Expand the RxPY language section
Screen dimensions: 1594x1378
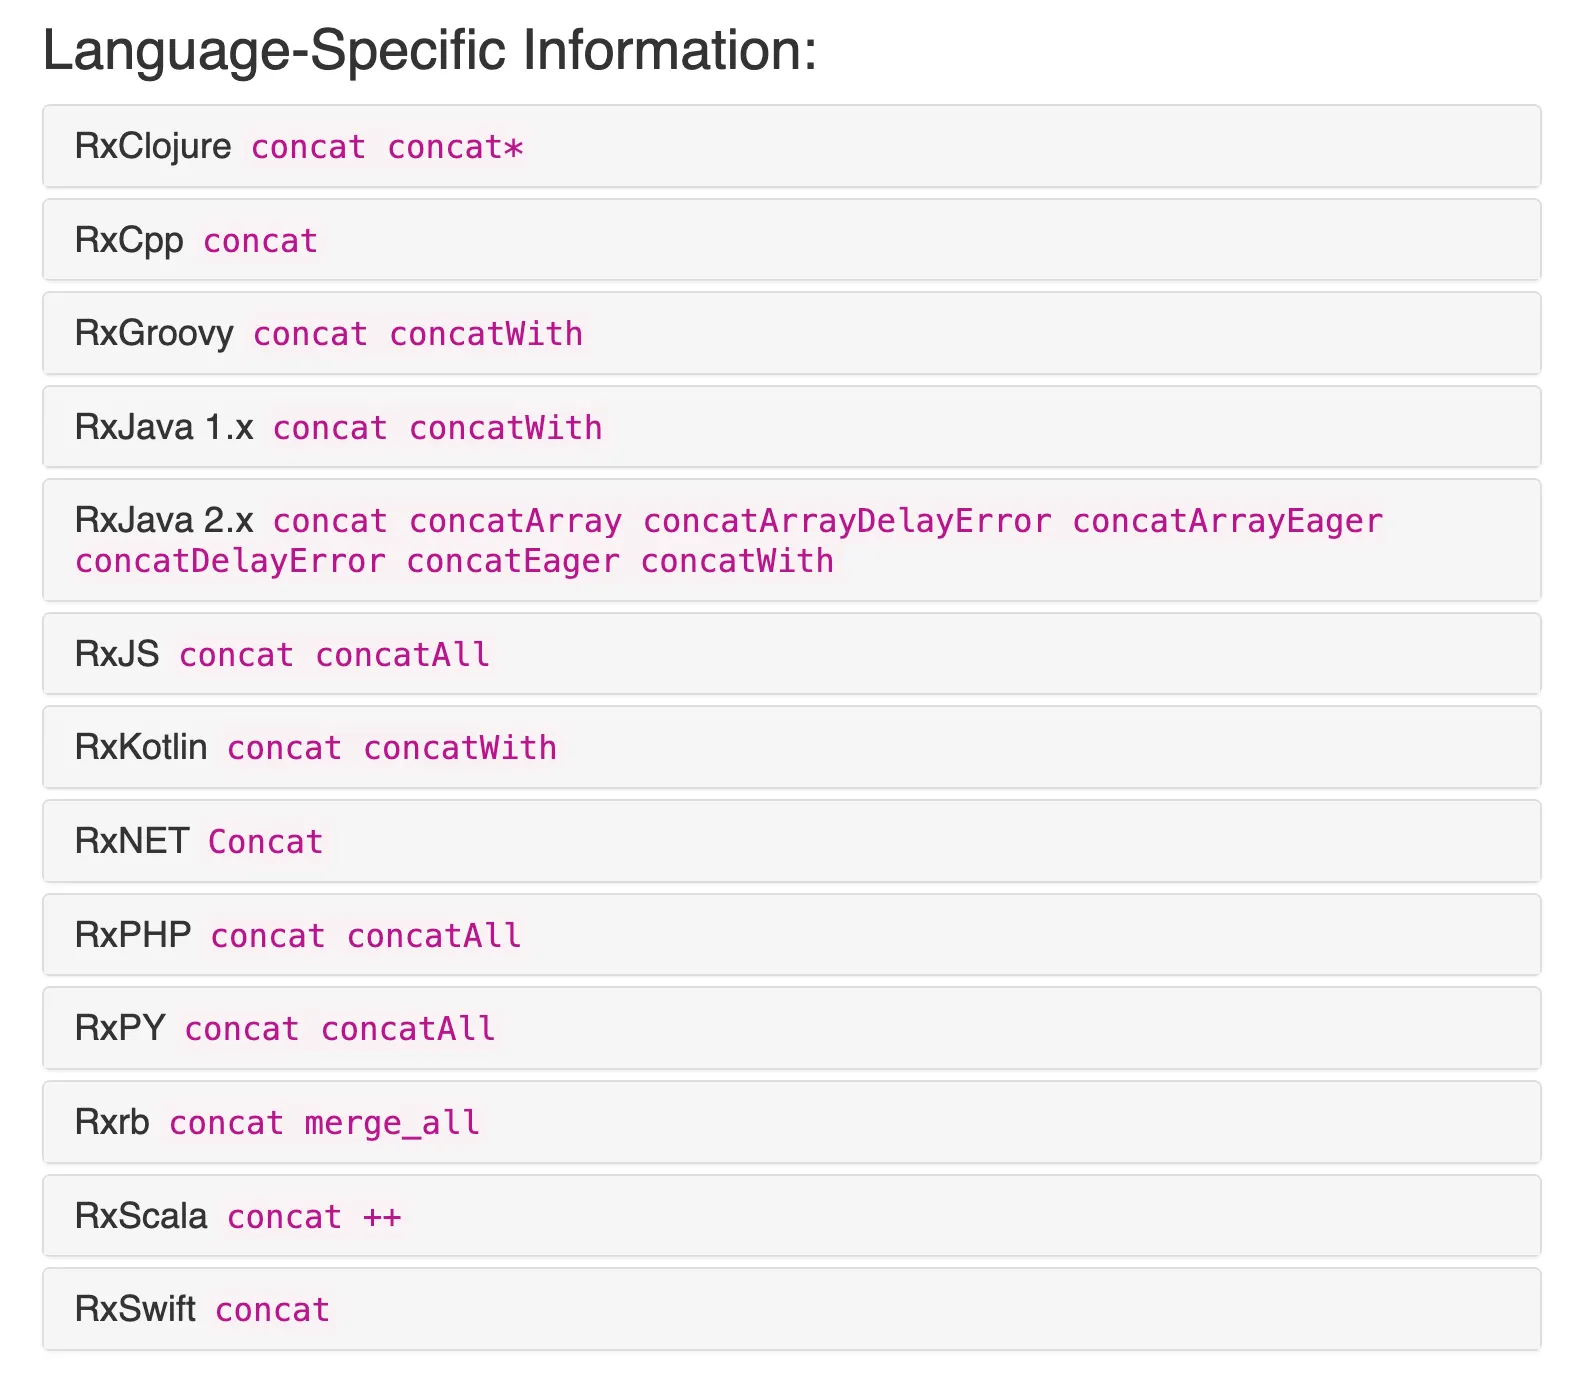(x=120, y=1028)
